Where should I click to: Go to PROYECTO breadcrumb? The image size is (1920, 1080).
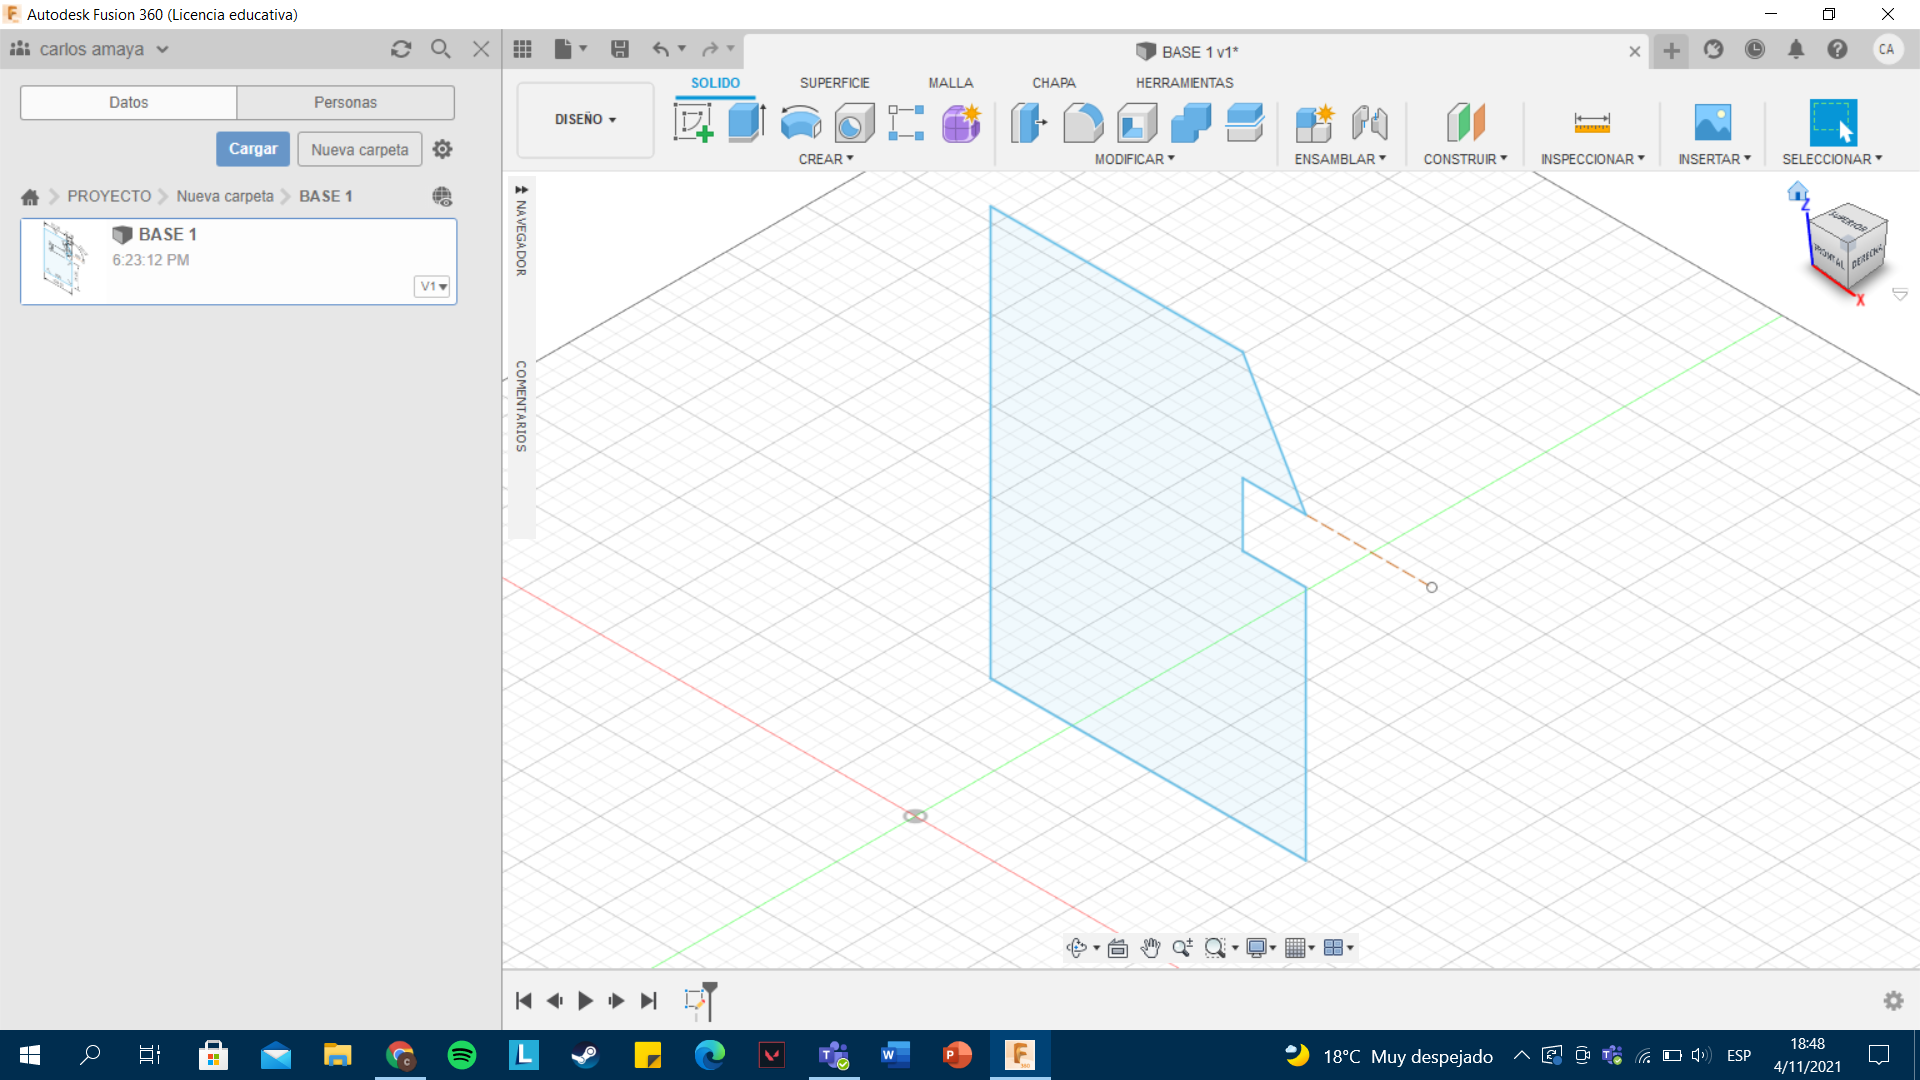[109, 196]
